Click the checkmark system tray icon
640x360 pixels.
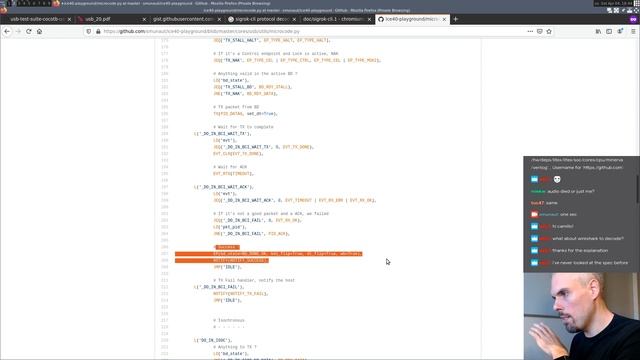(623, 10)
